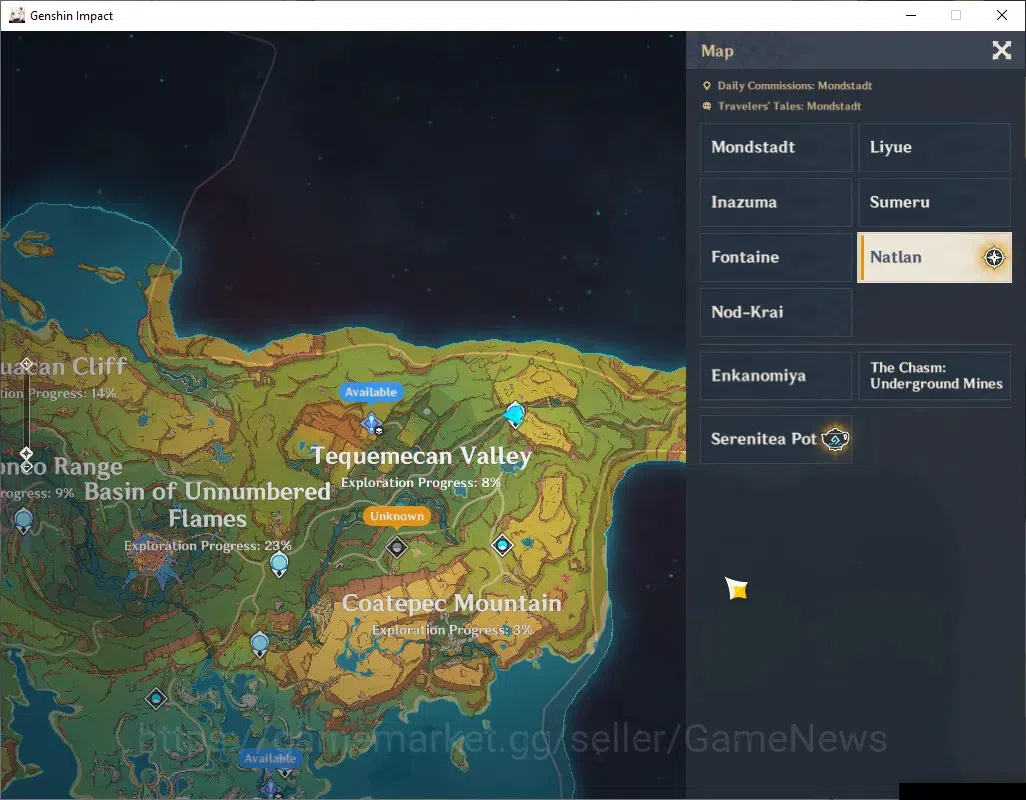Click the Tequemecan Valley area label

[x=421, y=456]
